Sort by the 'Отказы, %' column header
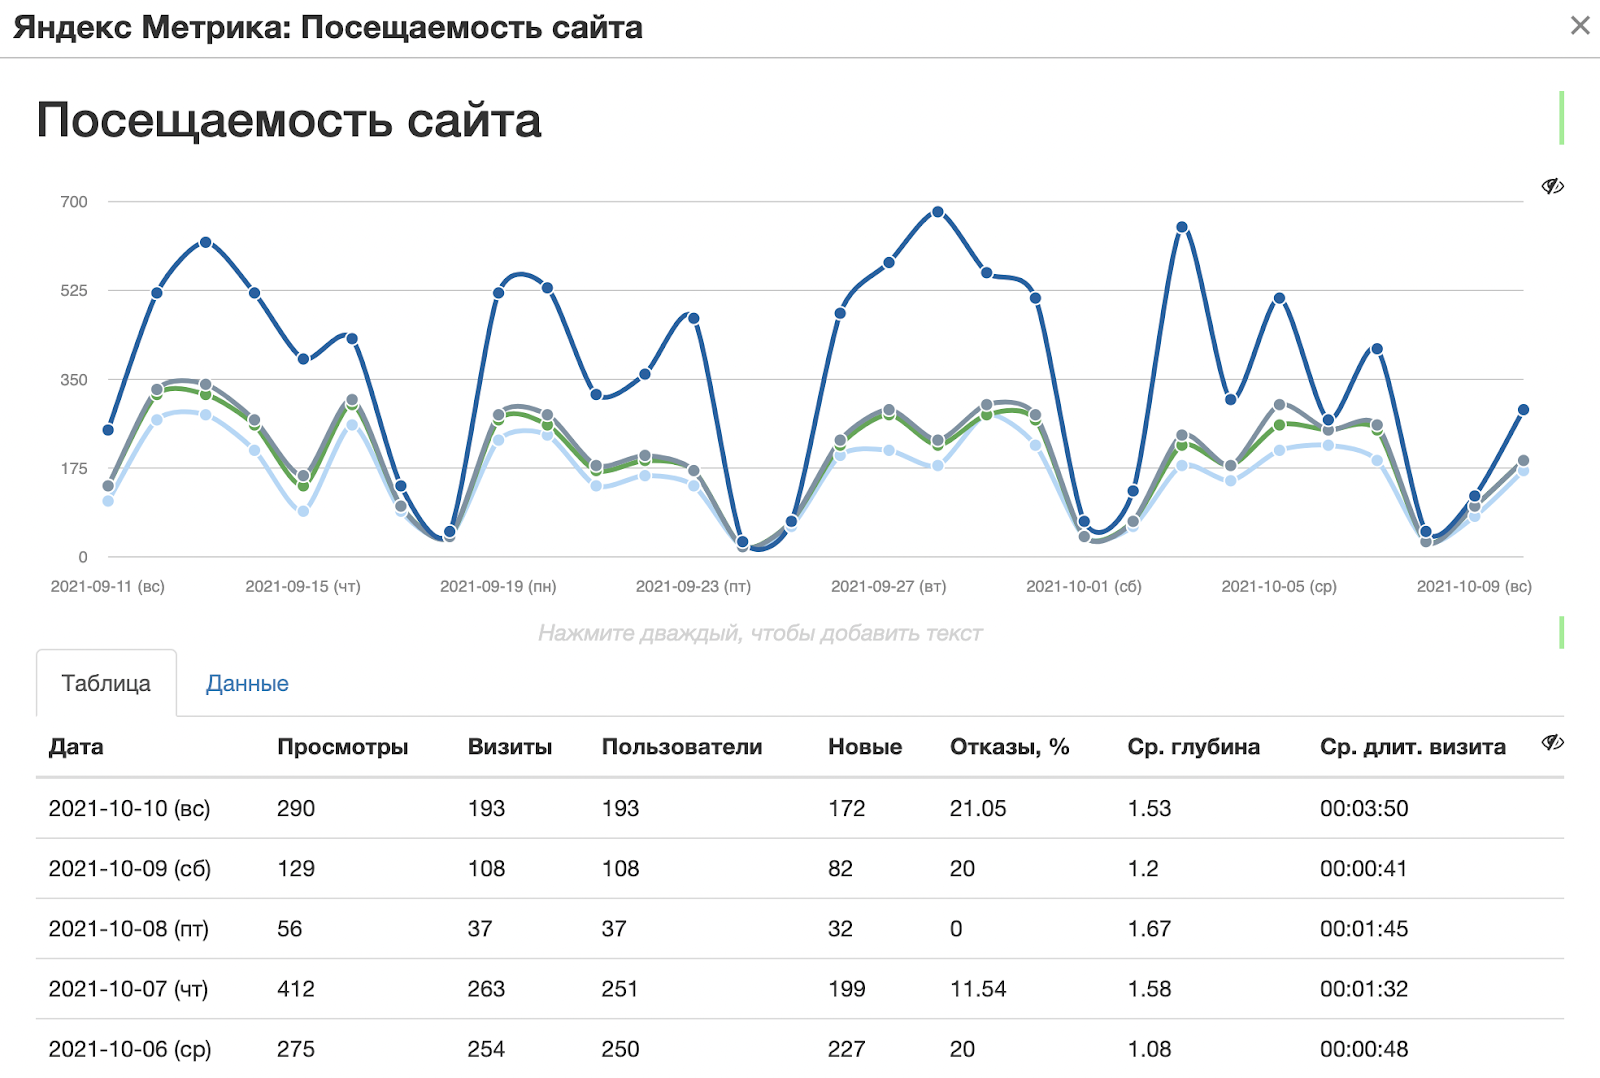The image size is (1600, 1078). (1010, 747)
